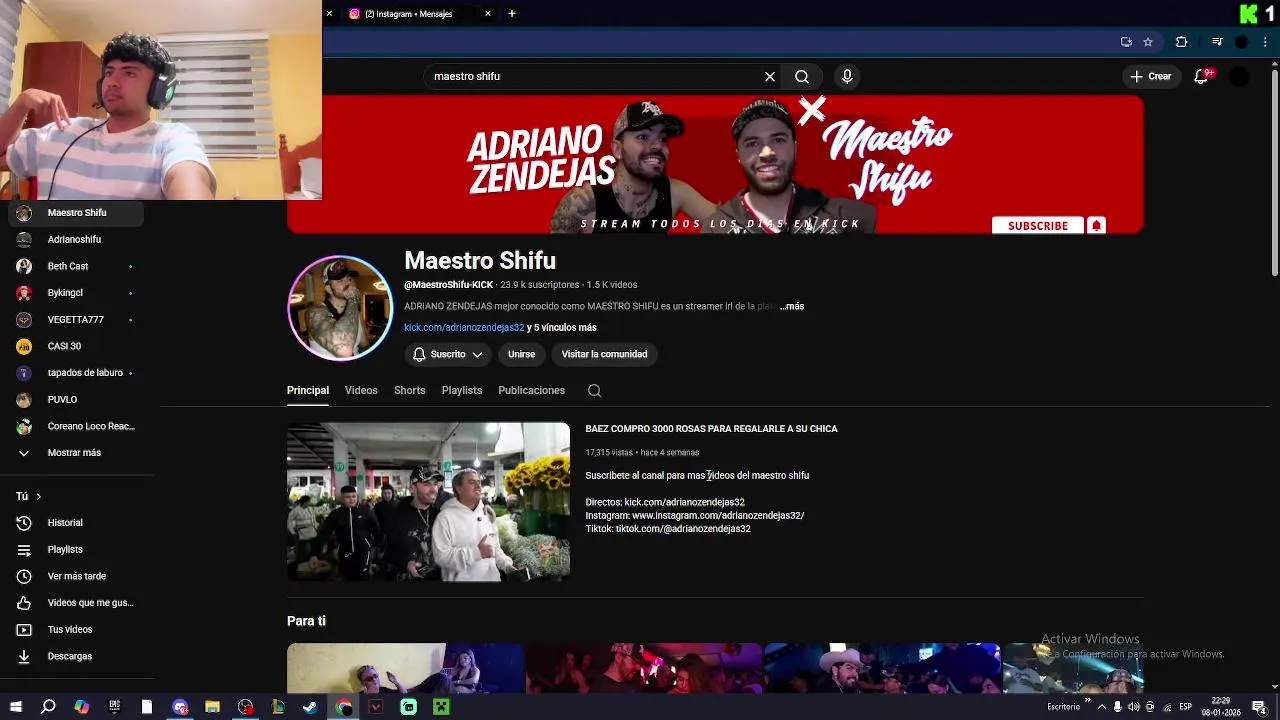Open channel Playlists tab

[462, 391]
